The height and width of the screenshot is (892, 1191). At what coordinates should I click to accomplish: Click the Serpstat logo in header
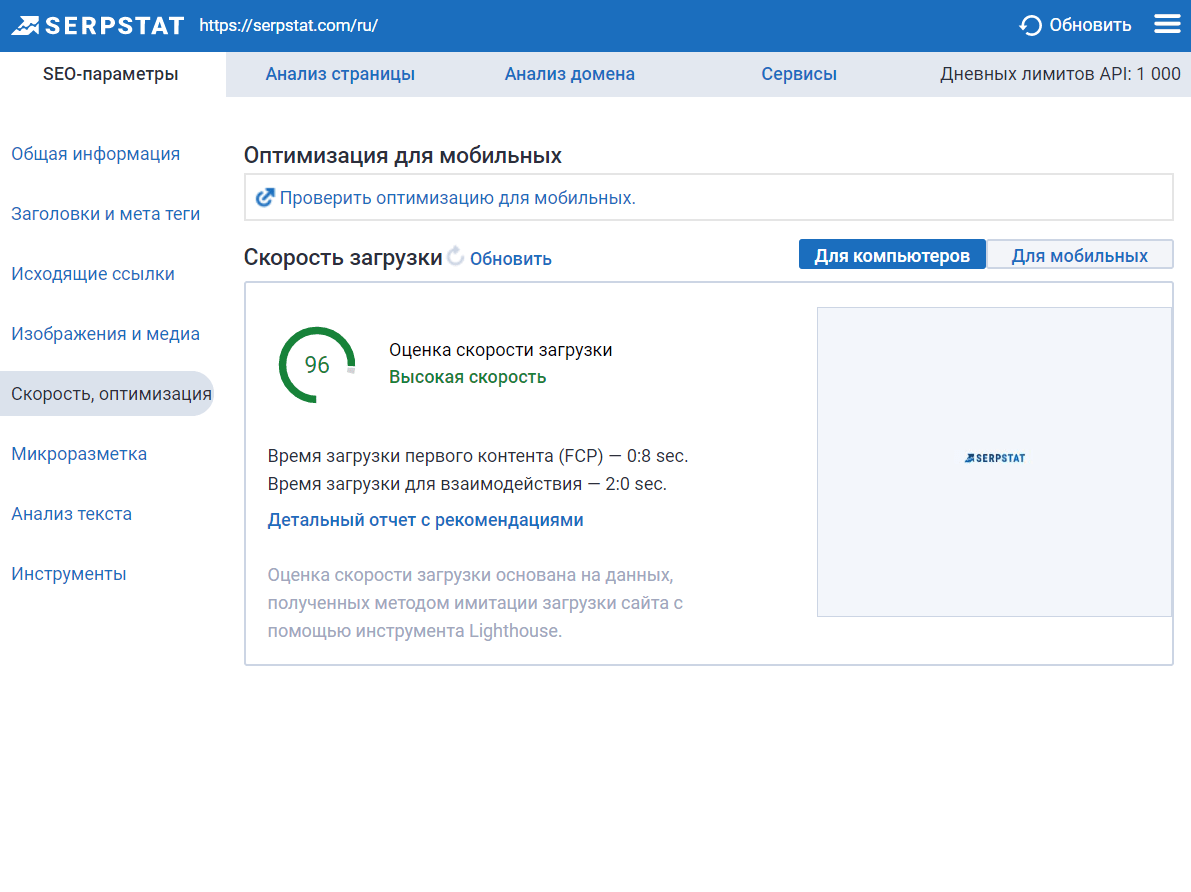pos(98,25)
